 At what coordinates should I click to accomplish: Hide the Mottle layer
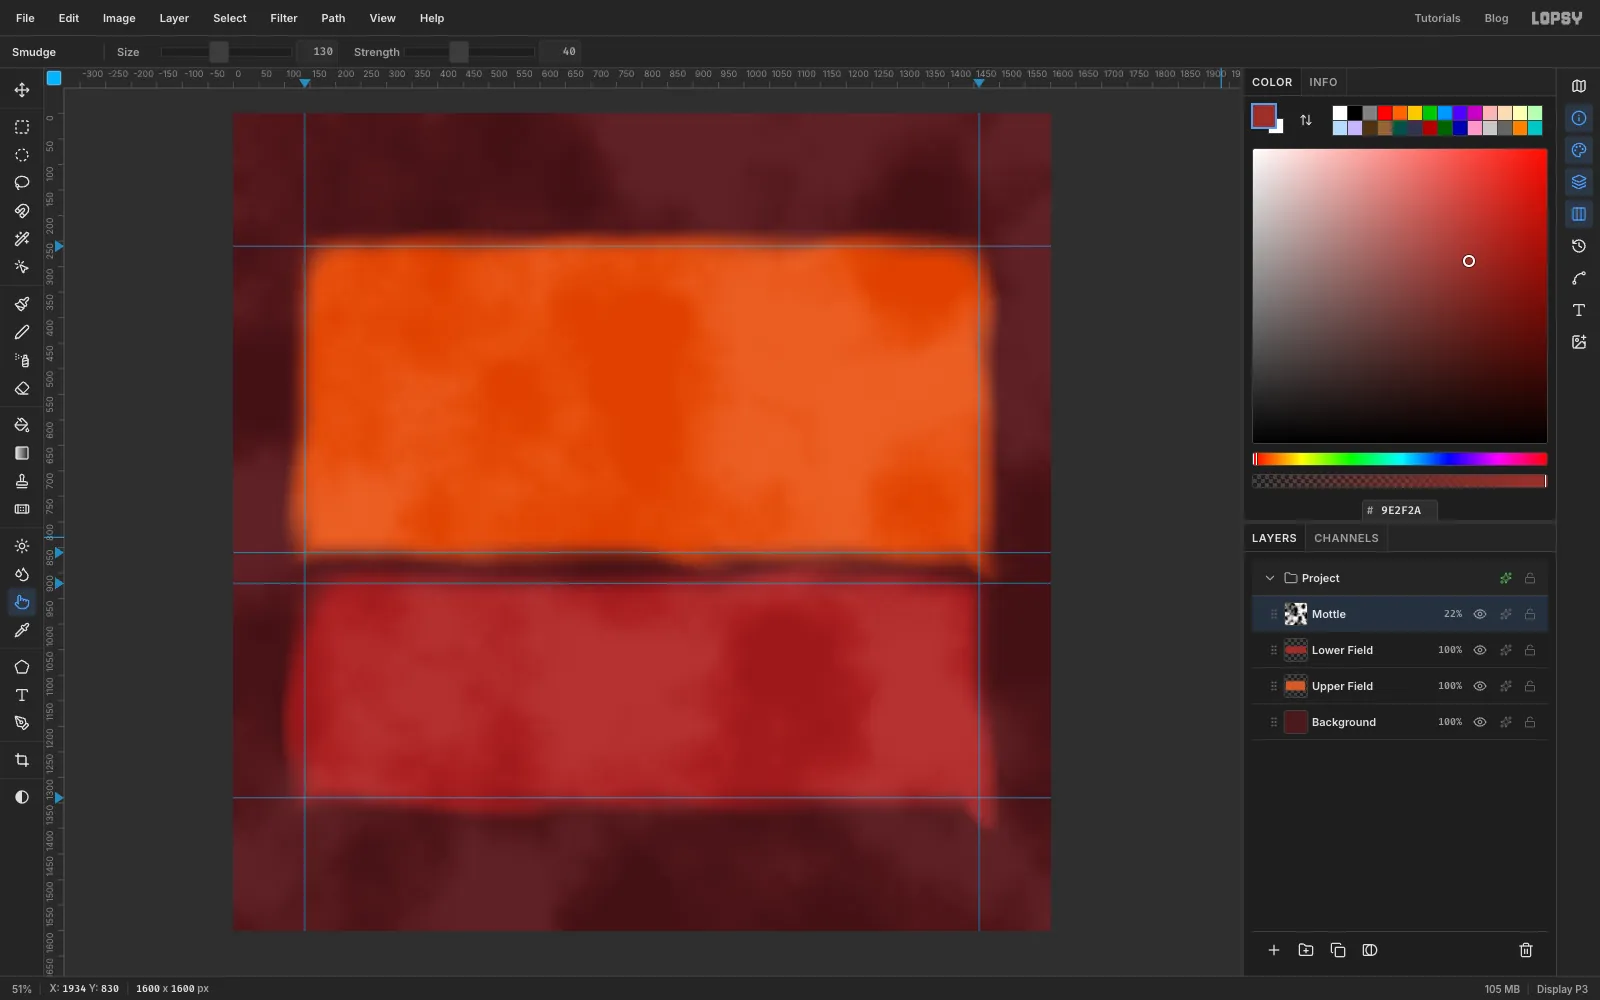coord(1480,614)
